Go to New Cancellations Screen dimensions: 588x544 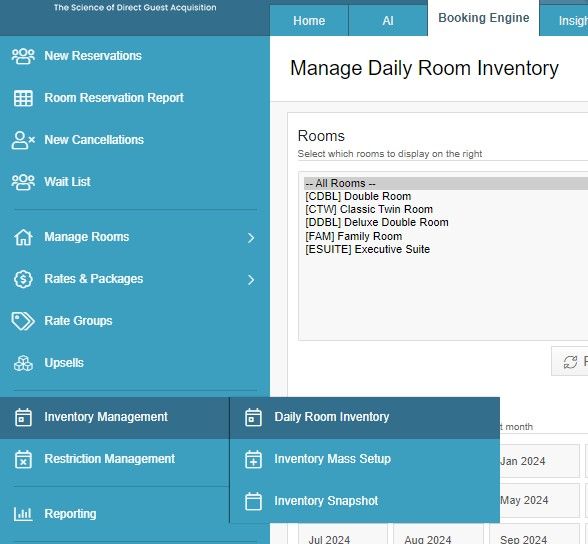pos(94,140)
